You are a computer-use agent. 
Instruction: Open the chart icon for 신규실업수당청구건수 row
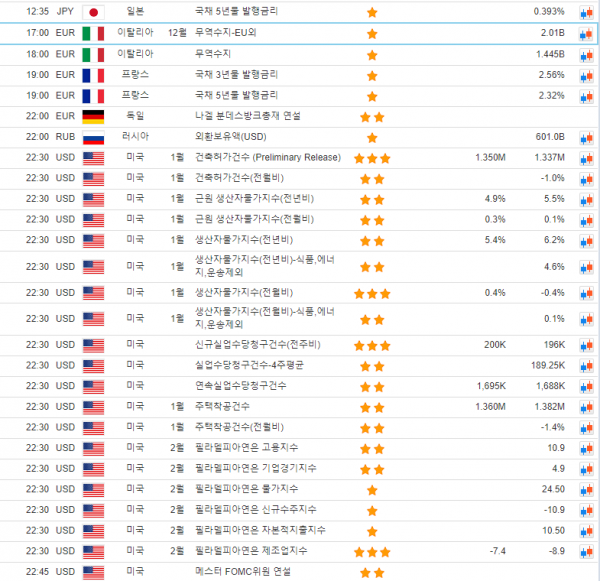tap(587, 345)
